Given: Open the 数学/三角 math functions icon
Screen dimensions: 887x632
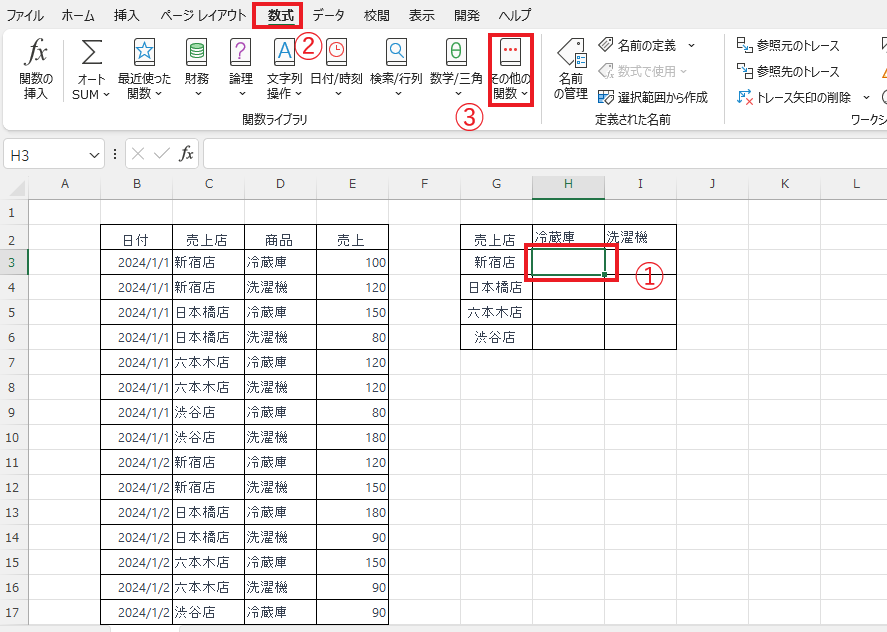Looking at the screenshot, I should click(x=456, y=52).
